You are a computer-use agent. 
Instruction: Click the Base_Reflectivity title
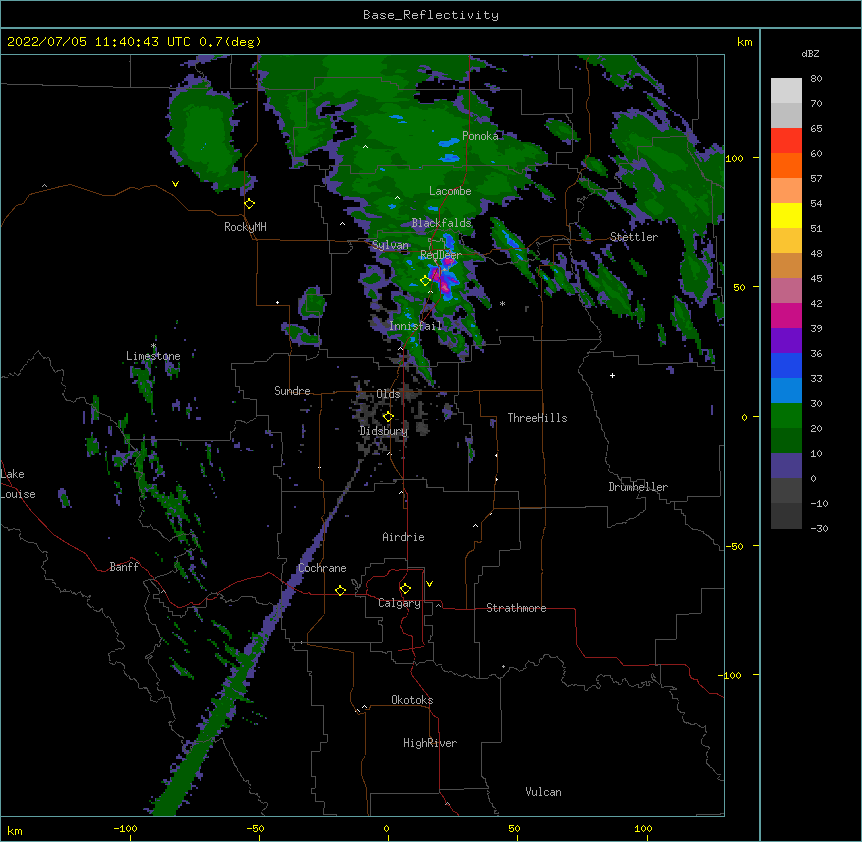(431, 15)
